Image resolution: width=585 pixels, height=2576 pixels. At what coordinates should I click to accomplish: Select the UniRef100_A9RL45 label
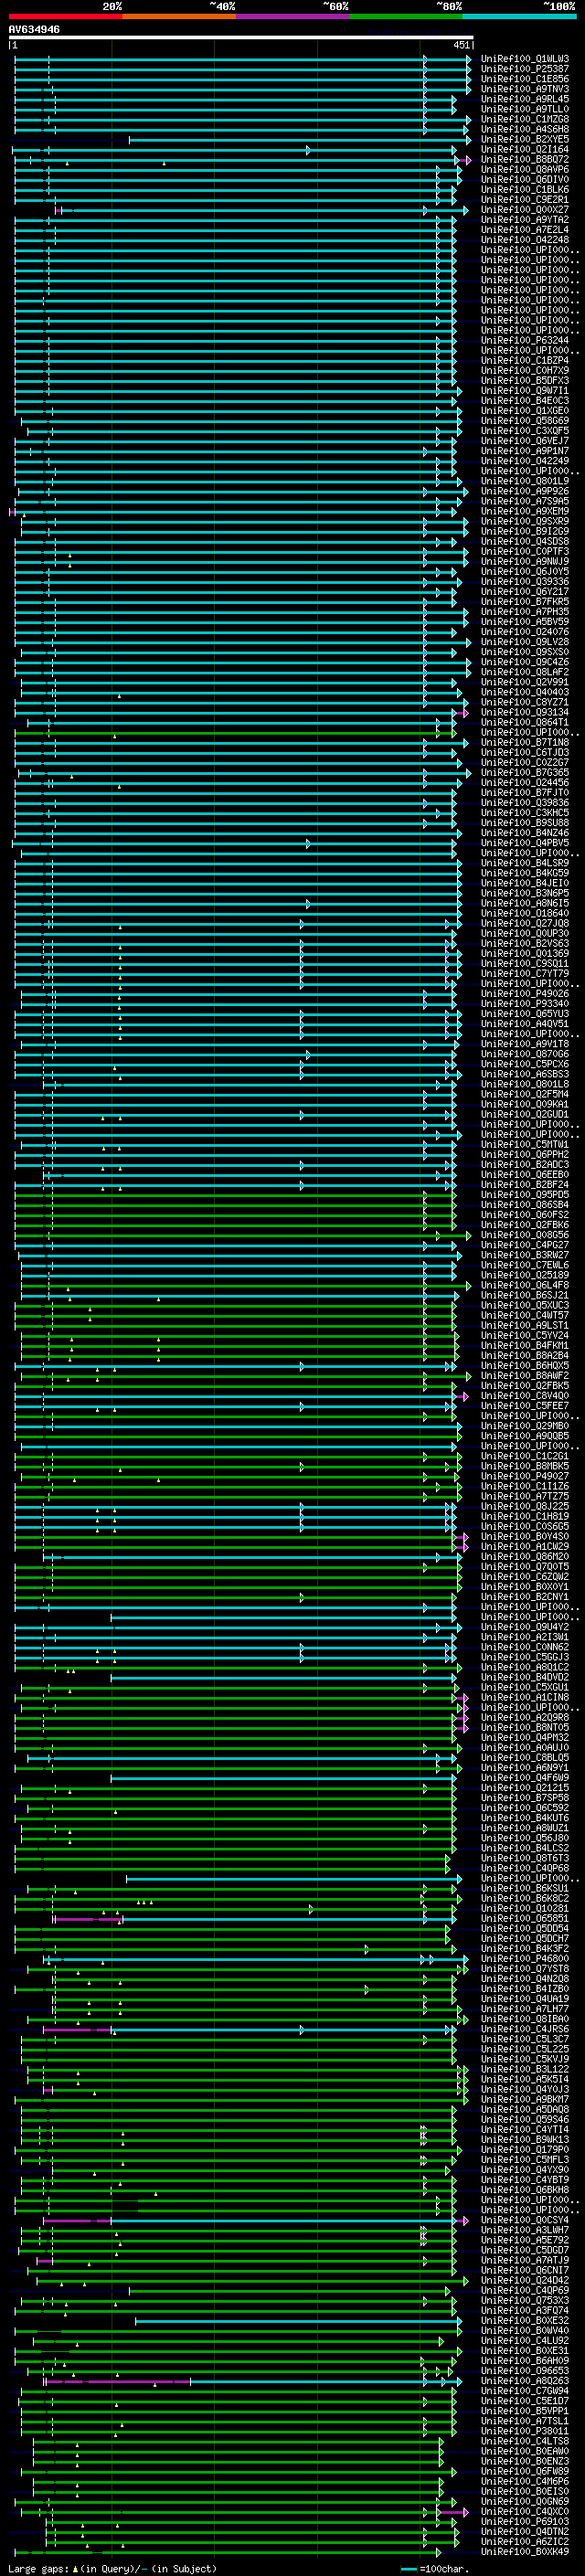click(525, 99)
